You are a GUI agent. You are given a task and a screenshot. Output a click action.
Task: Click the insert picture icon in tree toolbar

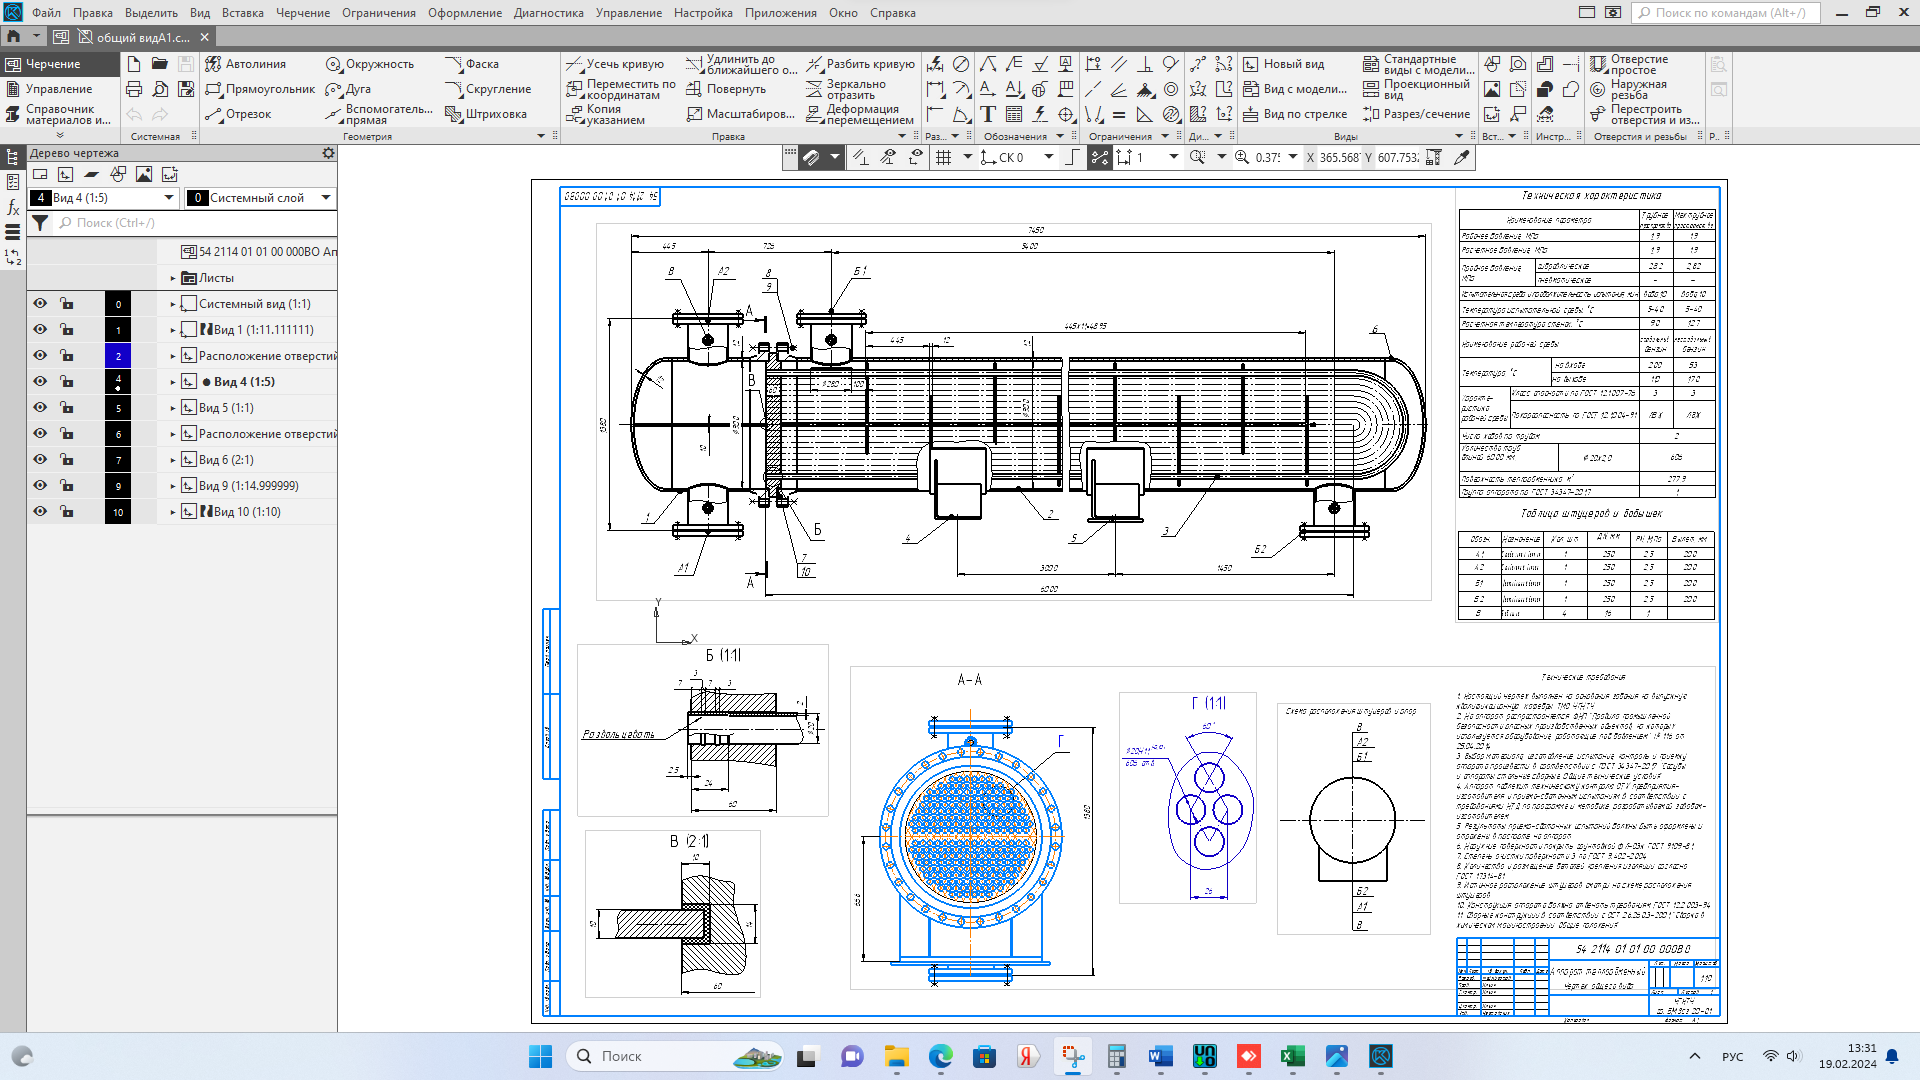(144, 174)
